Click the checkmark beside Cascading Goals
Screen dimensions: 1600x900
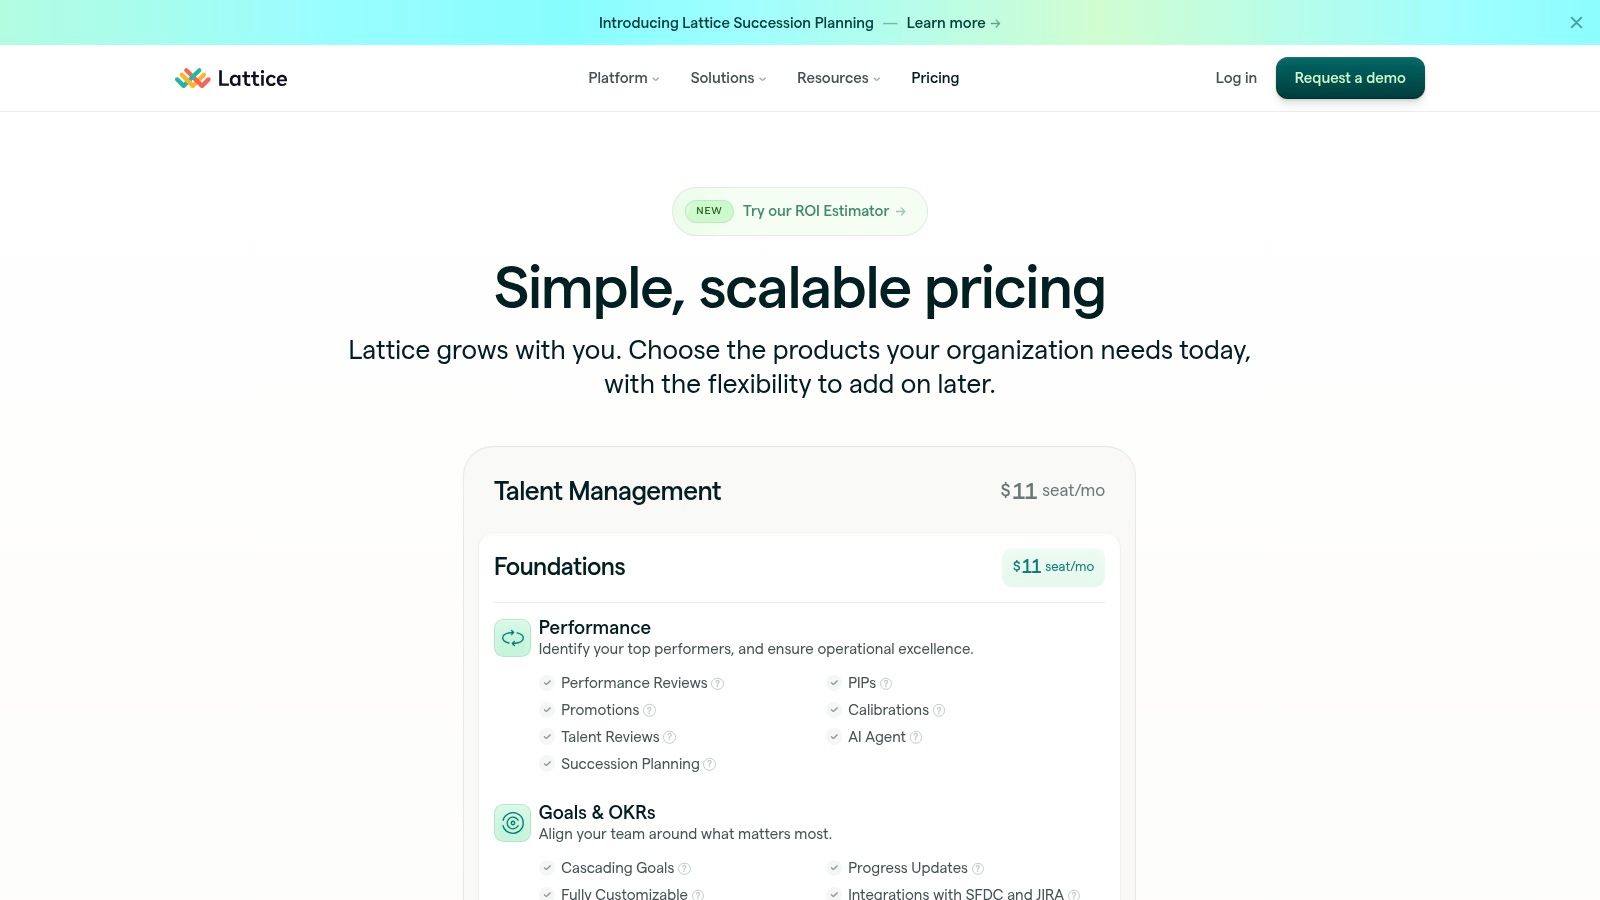548,868
